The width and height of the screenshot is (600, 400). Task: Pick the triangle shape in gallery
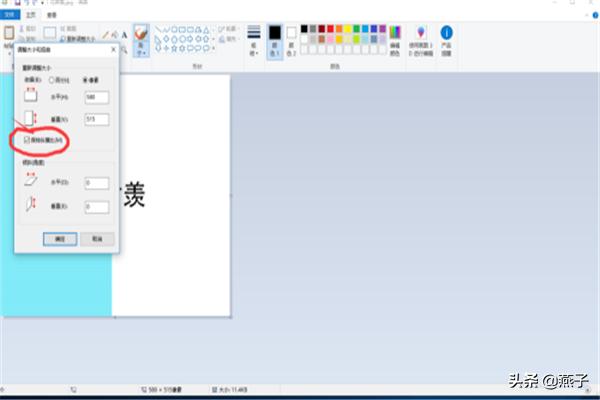pos(206,29)
